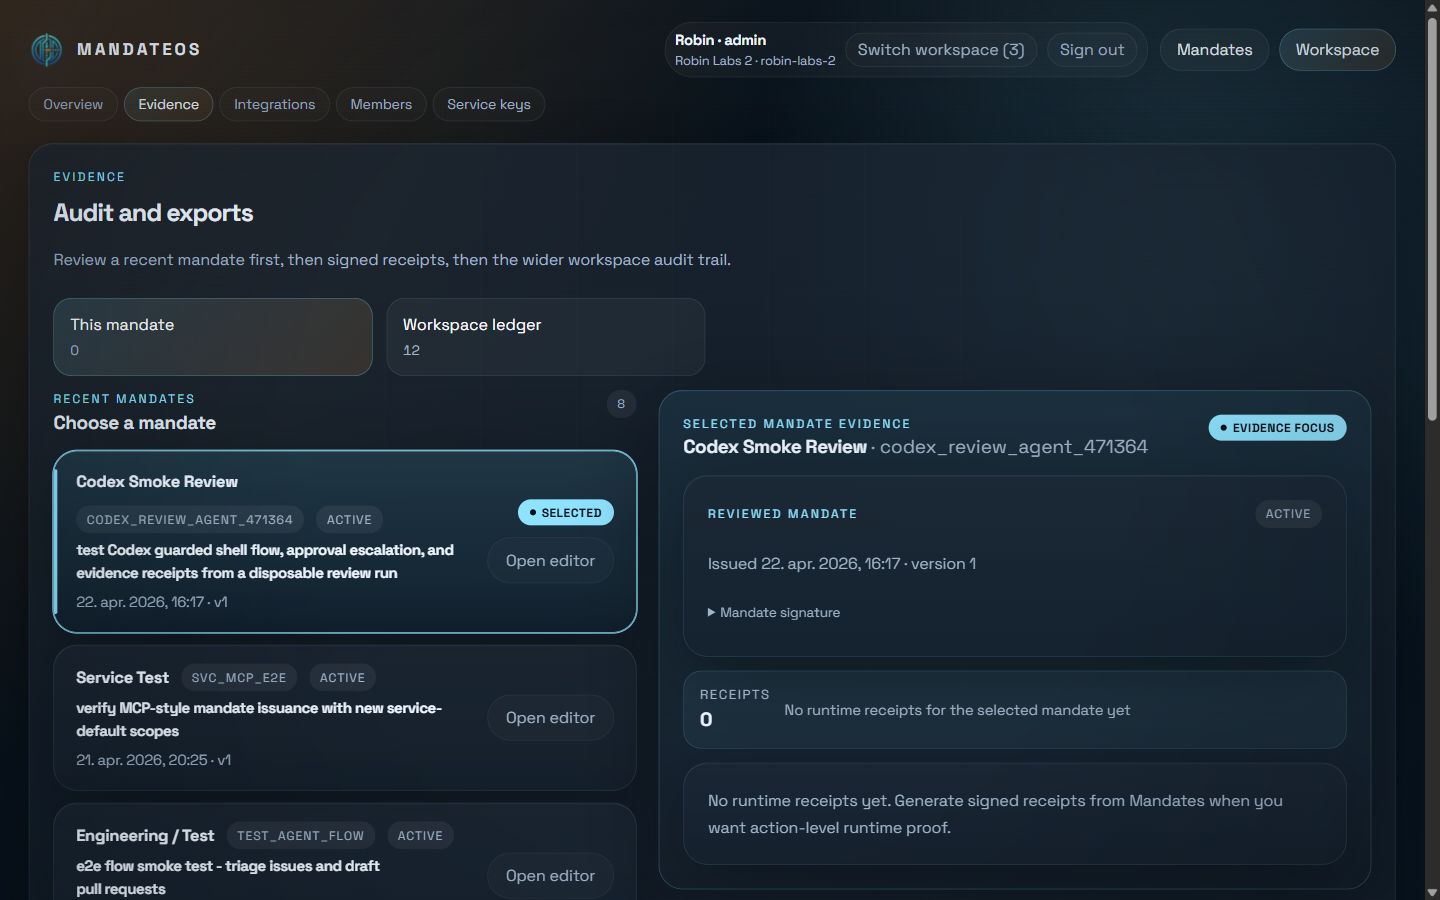The width and height of the screenshot is (1440, 900).
Task: Open editor for Engineering / Test mandate
Action: click(550, 876)
